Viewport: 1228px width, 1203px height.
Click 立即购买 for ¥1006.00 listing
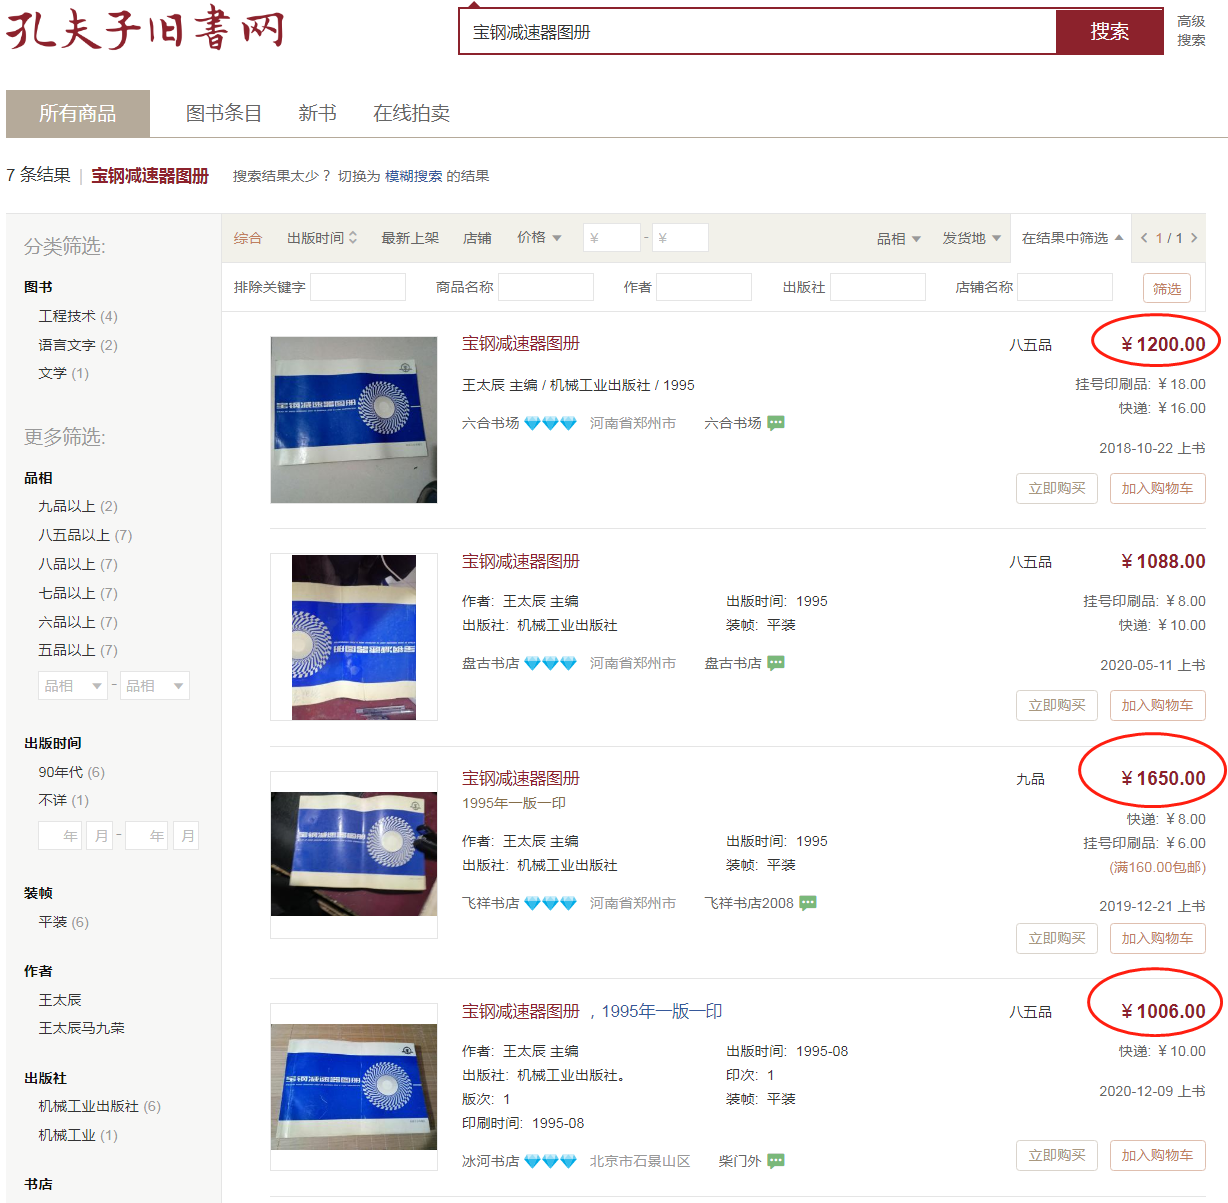tap(1057, 1155)
